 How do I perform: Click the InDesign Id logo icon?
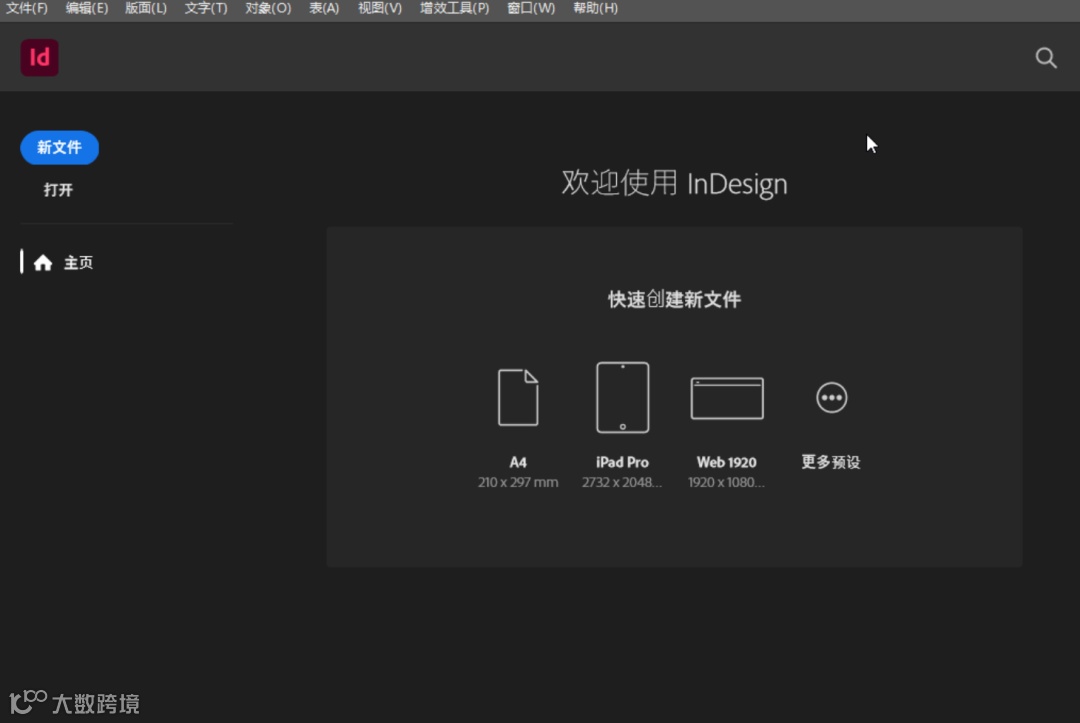39,57
